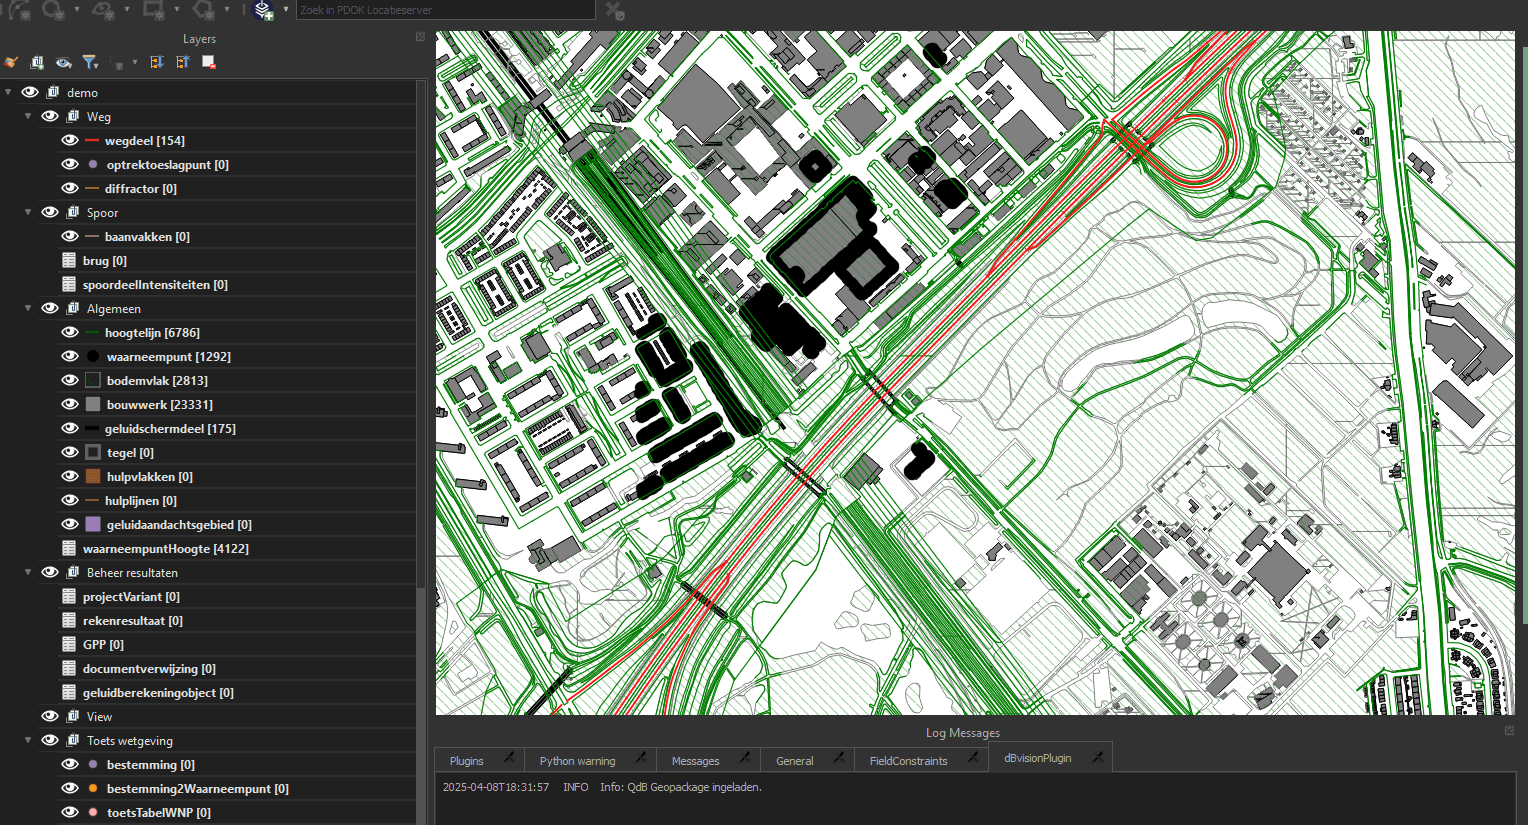This screenshot has height=825, width=1528.
Task: Expand the View group
Action: tap(27, 716)
